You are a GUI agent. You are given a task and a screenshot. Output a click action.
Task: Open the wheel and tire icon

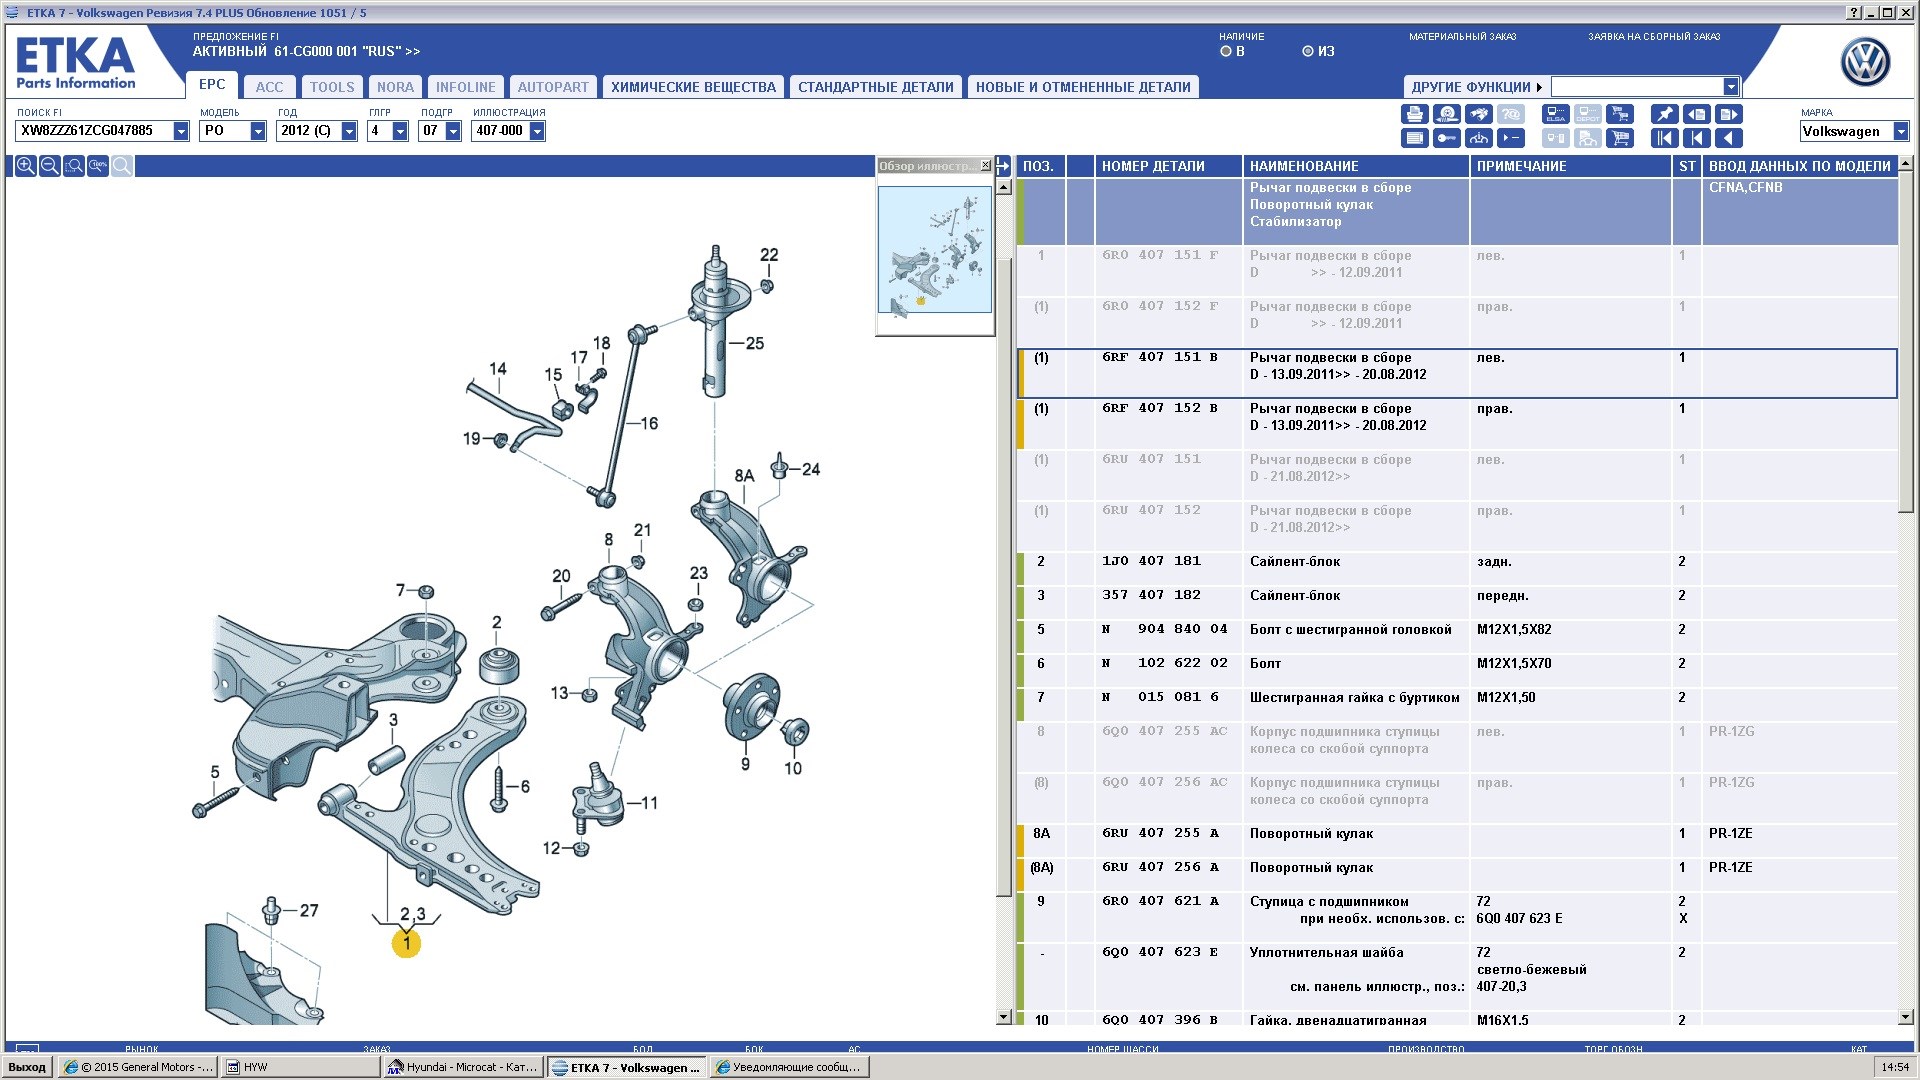[1446, 114]
